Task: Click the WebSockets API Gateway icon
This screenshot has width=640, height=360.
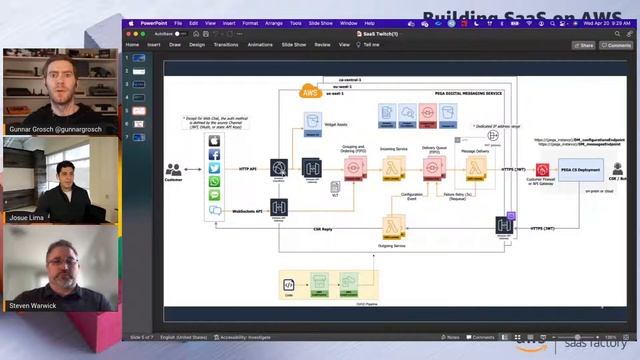Action: [x=279, y=207]
